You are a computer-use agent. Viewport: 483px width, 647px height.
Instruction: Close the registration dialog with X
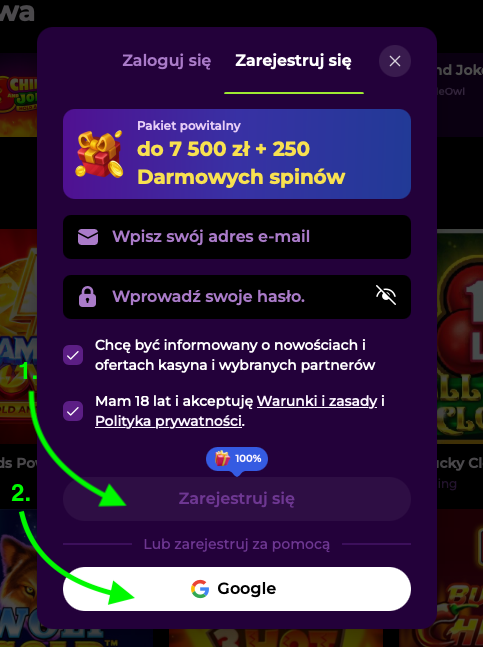(395, 61)
